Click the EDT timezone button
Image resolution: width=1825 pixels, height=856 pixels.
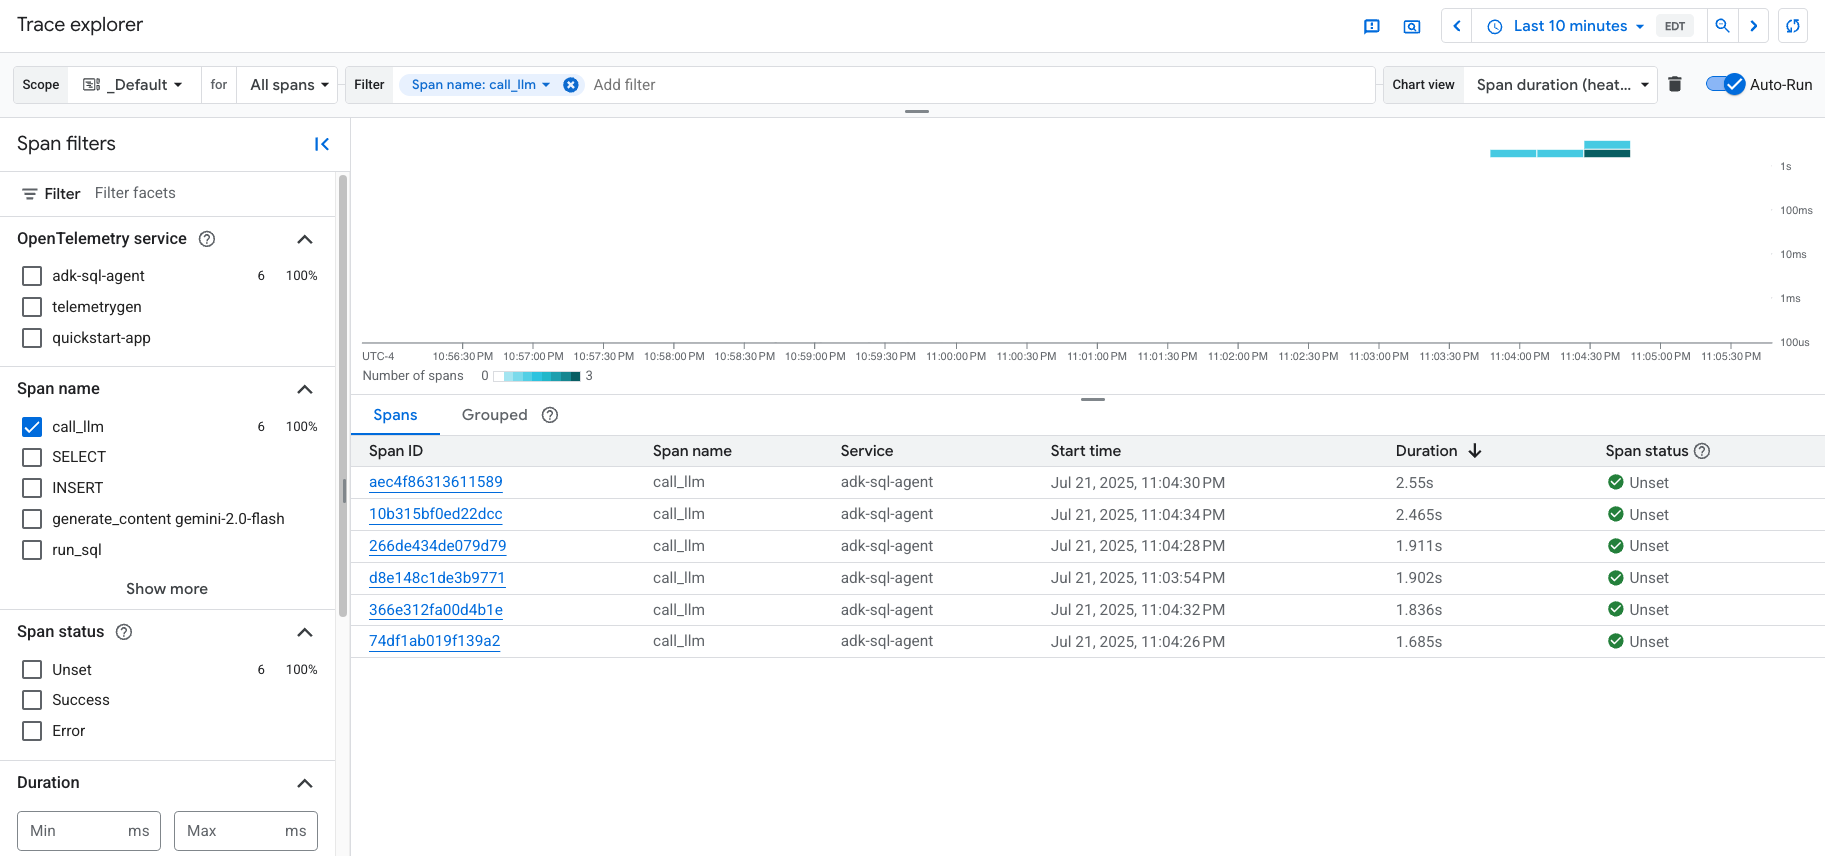(1675, 27)
